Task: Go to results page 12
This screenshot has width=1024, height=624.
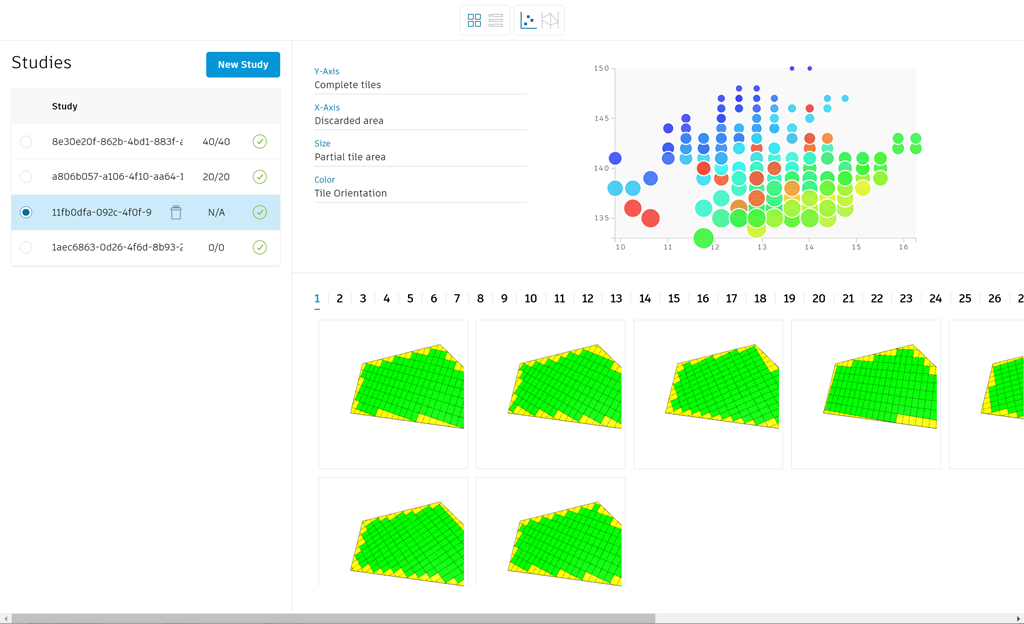Action: click(587, 299)
